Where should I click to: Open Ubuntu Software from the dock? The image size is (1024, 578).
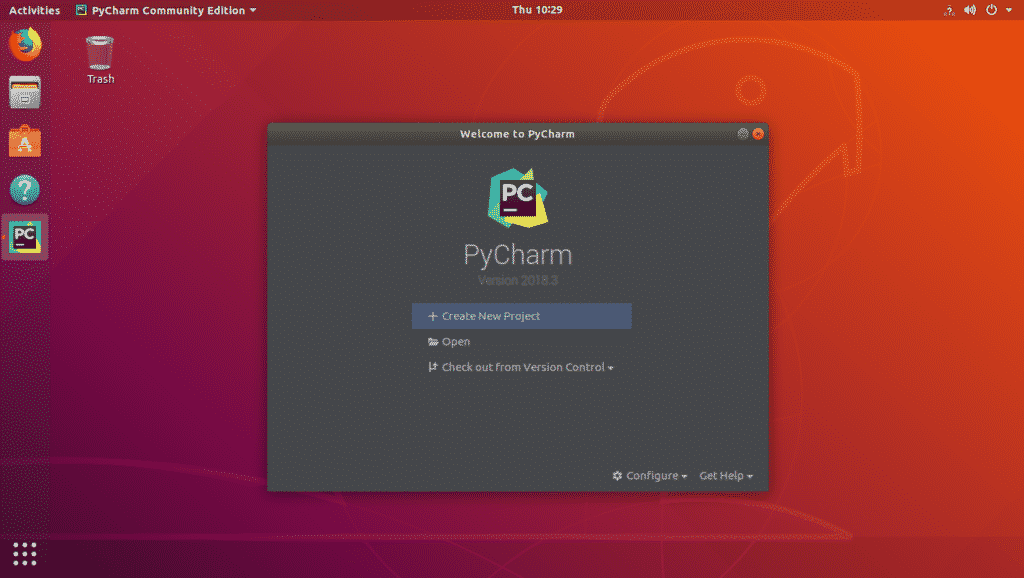(x=24, y=141)
